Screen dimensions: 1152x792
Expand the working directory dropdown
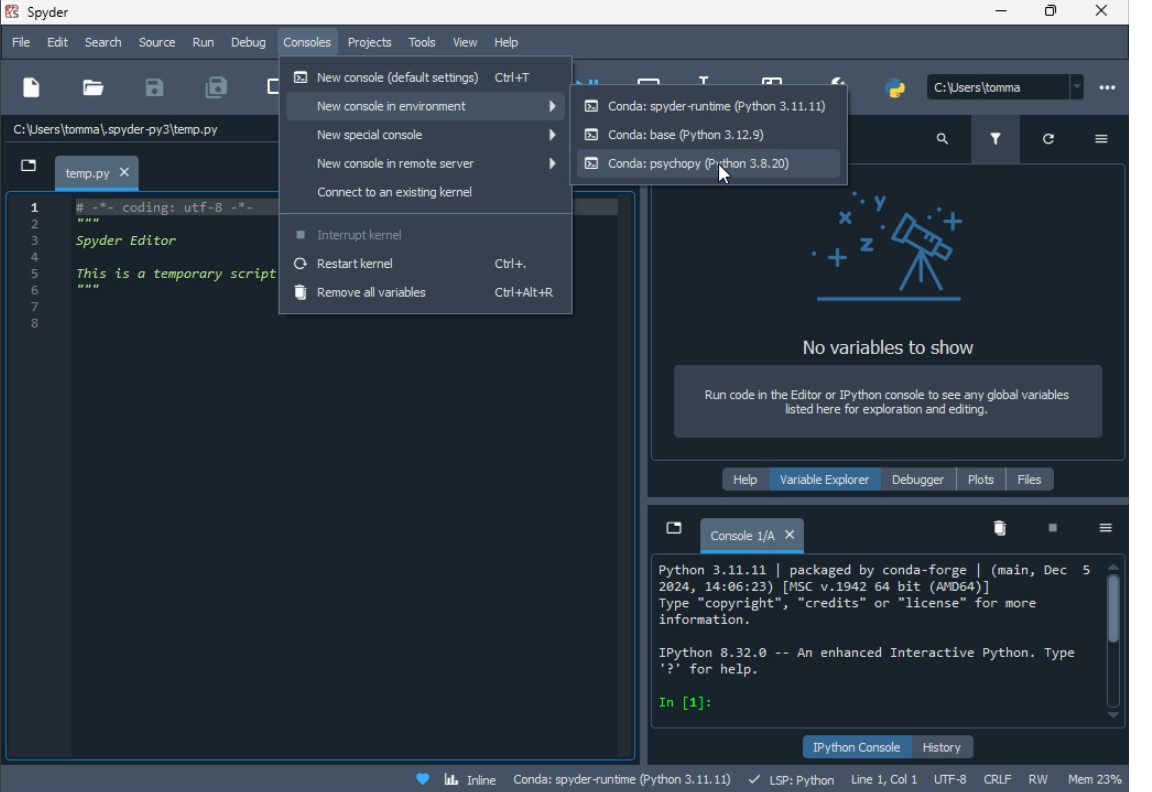(1076, 88)
